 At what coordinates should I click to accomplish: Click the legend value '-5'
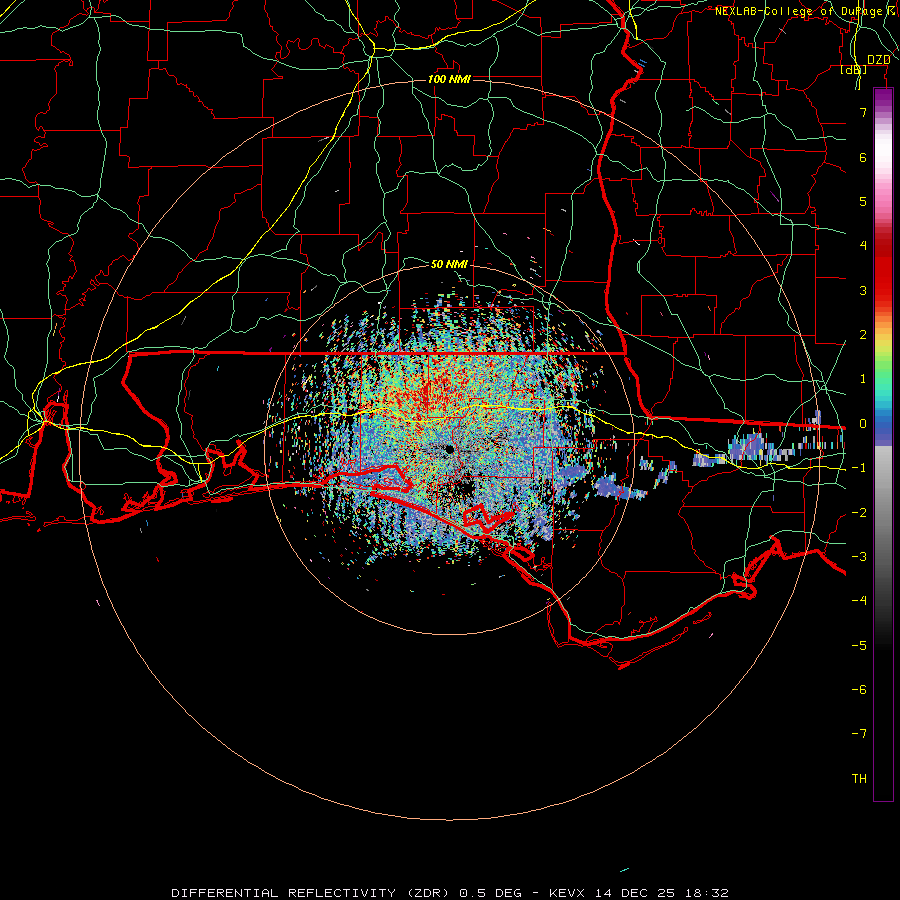tap(859, 646)
